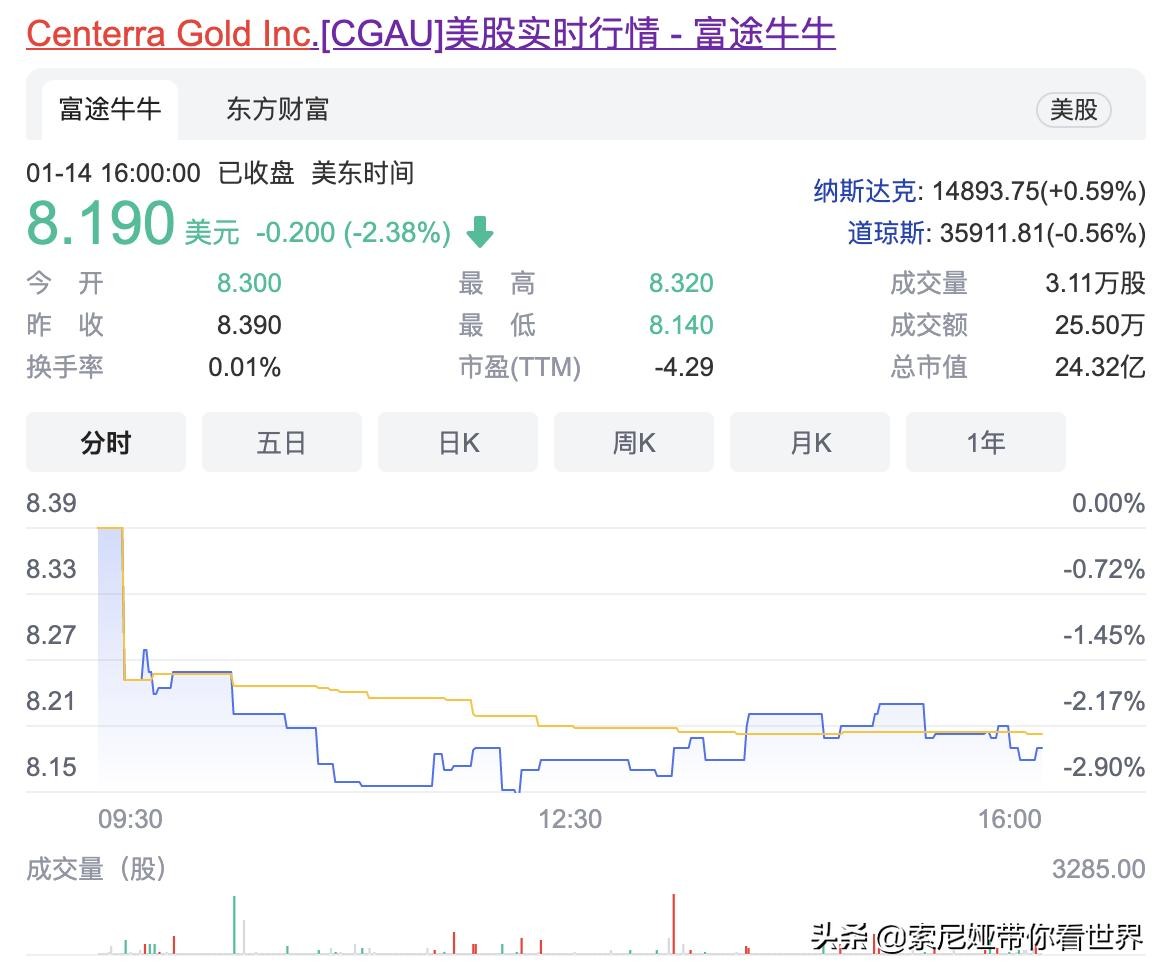The width and height of the screenshot is (1170, 978).
Task: Select the 分时 intraday chart view
Action: coord(106,442)
